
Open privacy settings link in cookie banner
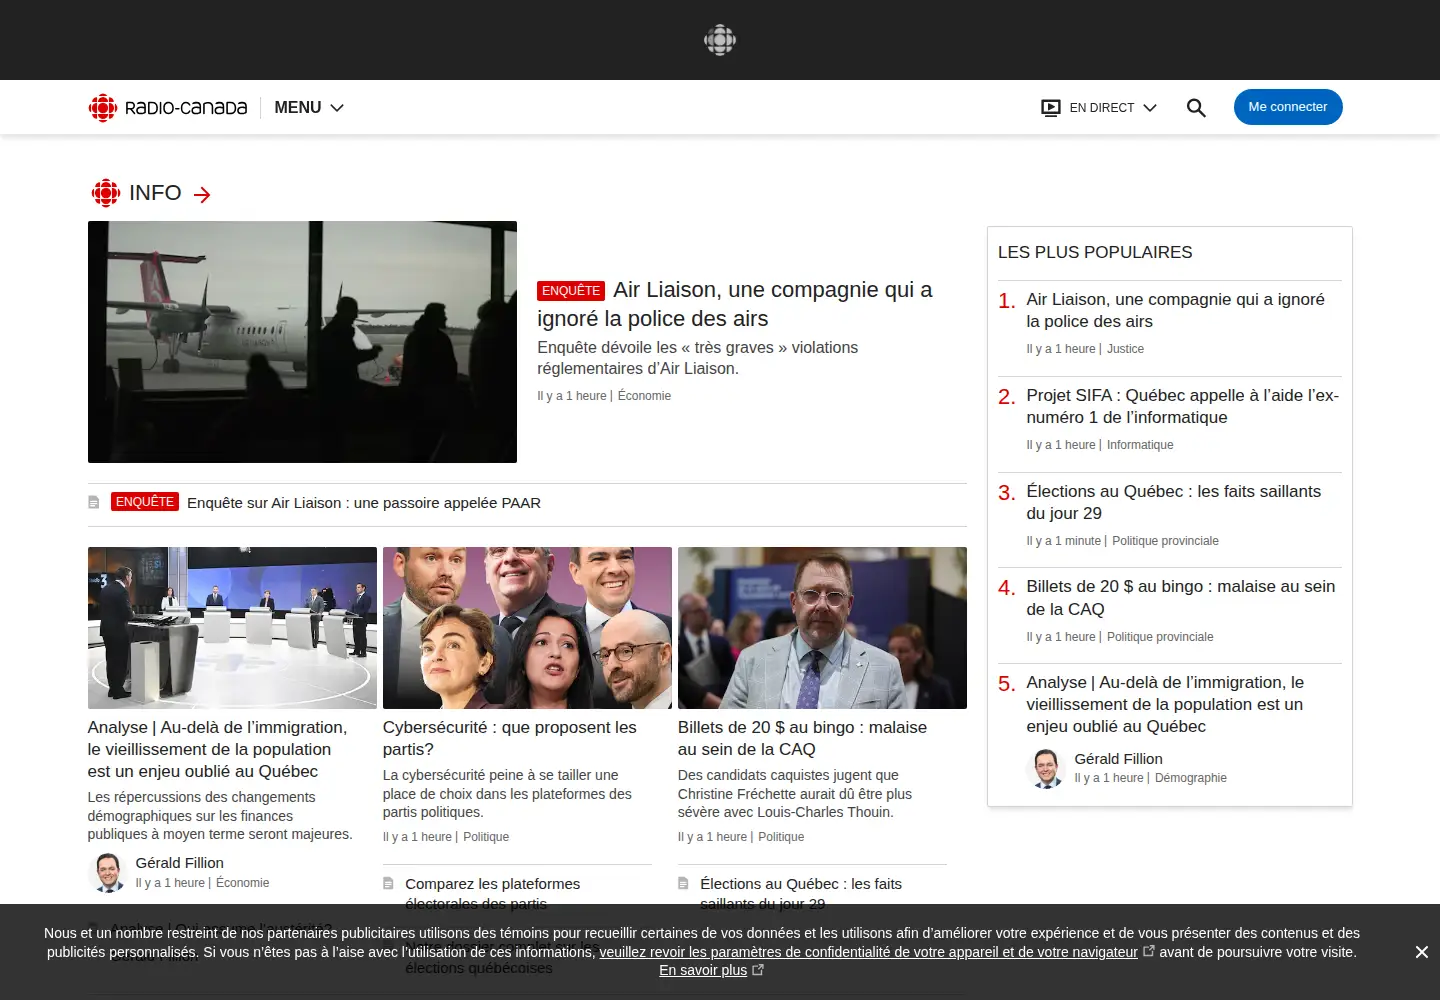868,952
